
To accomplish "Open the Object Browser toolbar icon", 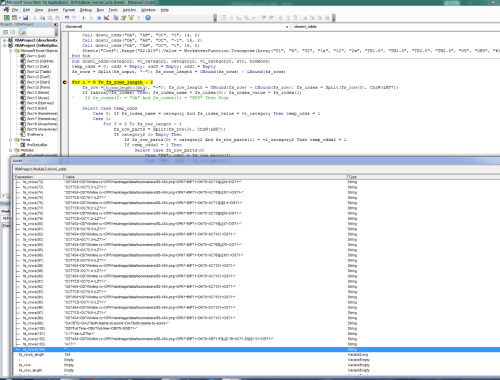I will click(131, 18).
